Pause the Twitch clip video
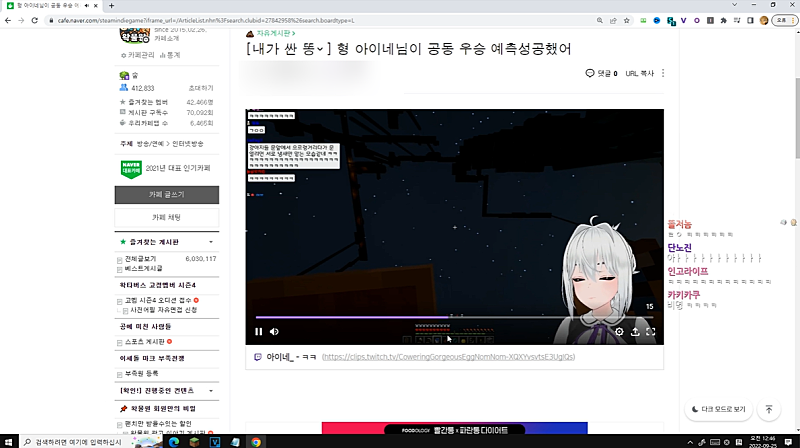The width and height of the screenshot is (800, 448). 259,332
